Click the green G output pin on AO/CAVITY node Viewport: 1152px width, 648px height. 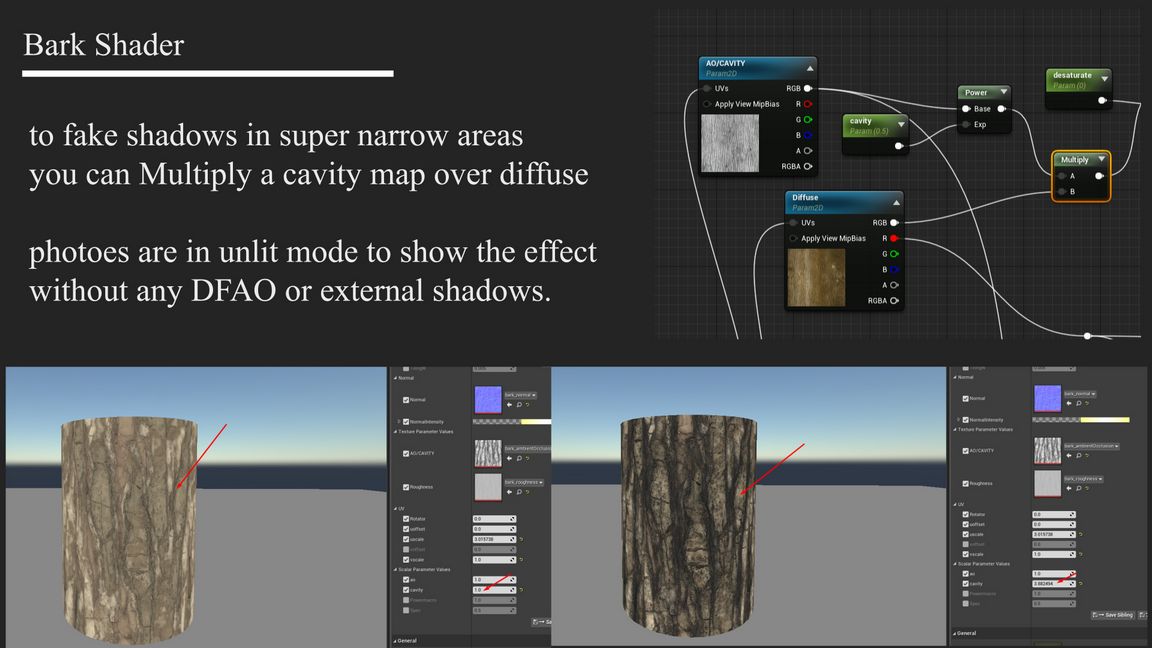[808, 120]
